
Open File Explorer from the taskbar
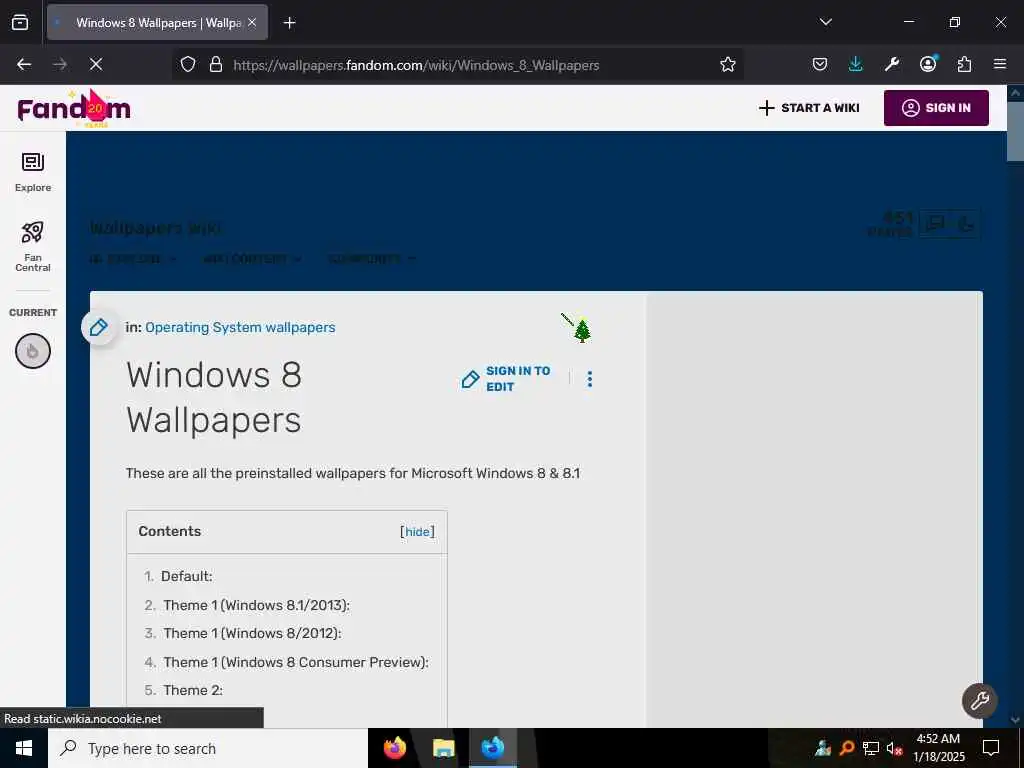point(443,748)
